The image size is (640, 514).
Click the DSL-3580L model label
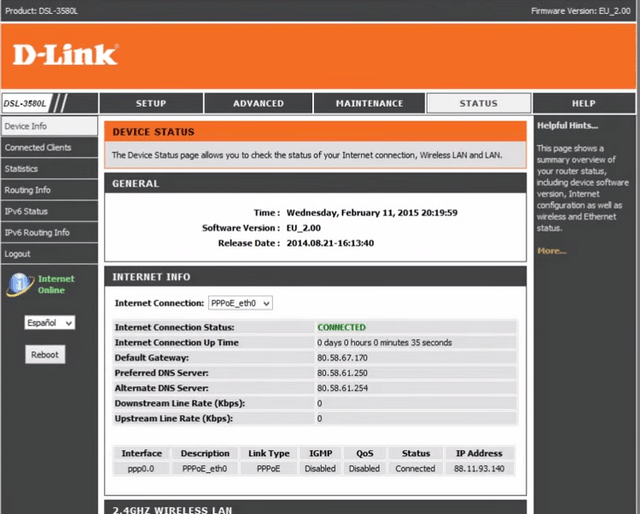coord(25,103)
